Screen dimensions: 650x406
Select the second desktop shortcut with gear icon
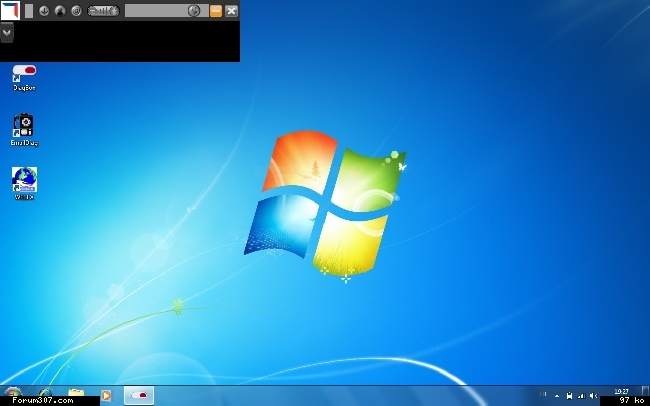tap(24, 129)
